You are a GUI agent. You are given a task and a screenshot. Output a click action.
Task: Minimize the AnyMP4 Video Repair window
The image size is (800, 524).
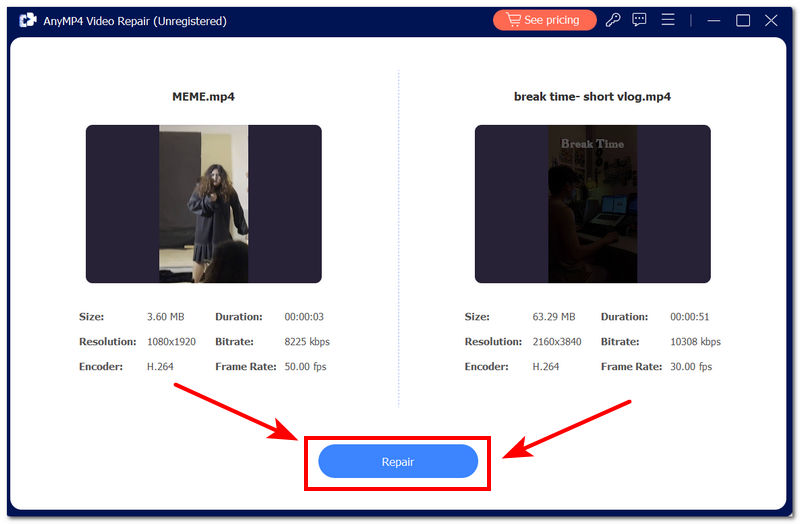tap(714, 20)
